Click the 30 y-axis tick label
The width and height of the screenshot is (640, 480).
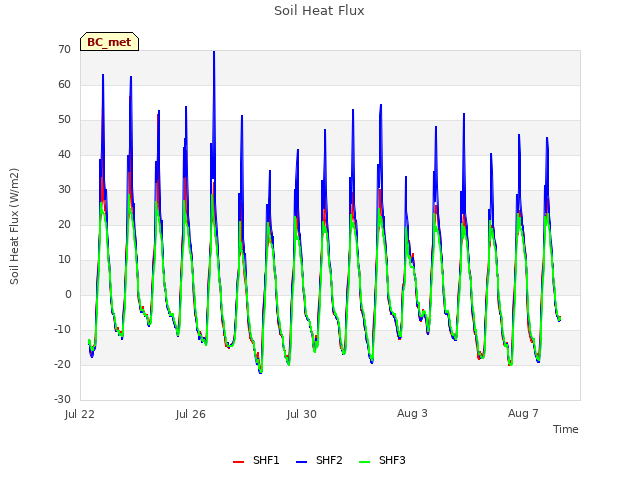pyautogui.click(x=64, y=189)
